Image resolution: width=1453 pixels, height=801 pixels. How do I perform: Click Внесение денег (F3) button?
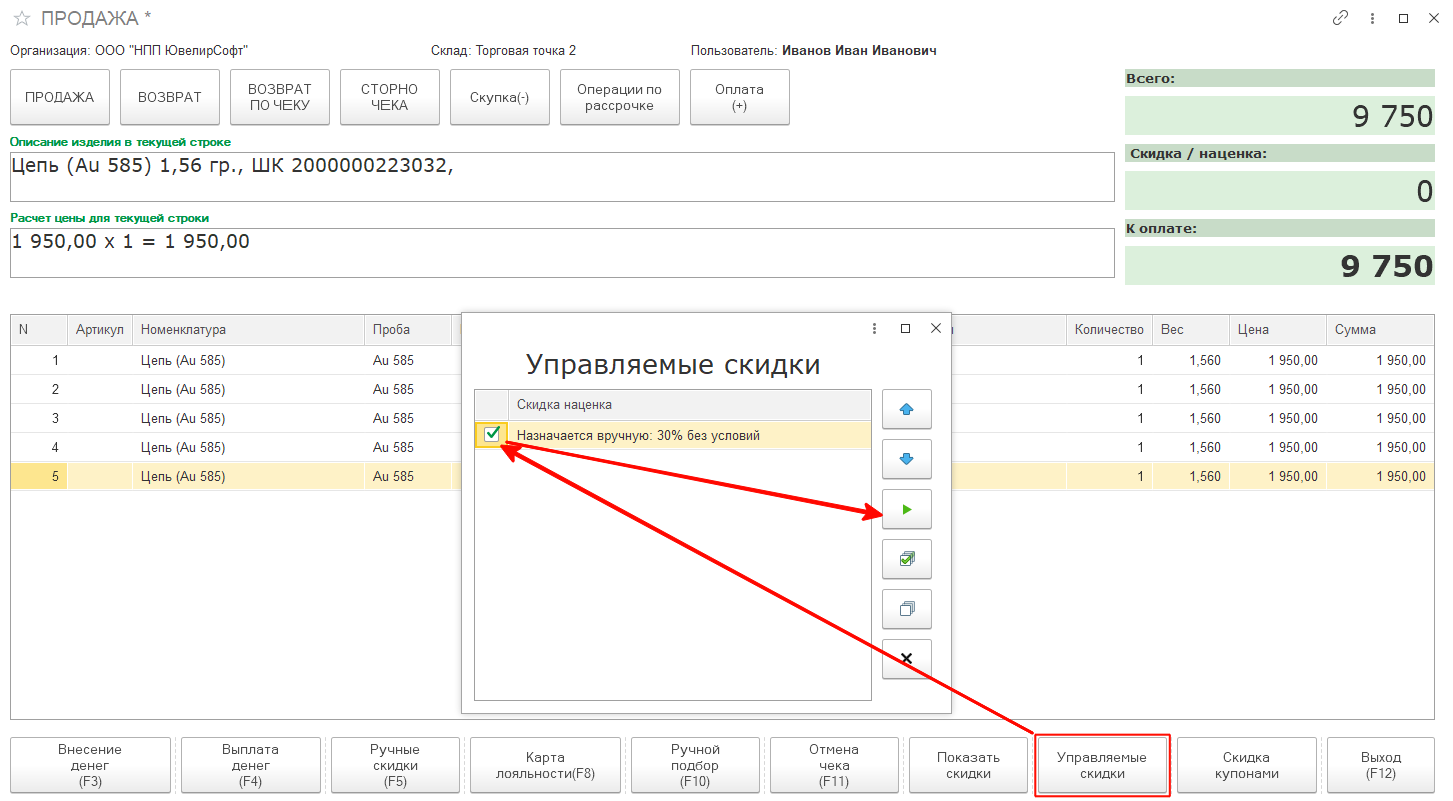90,766
